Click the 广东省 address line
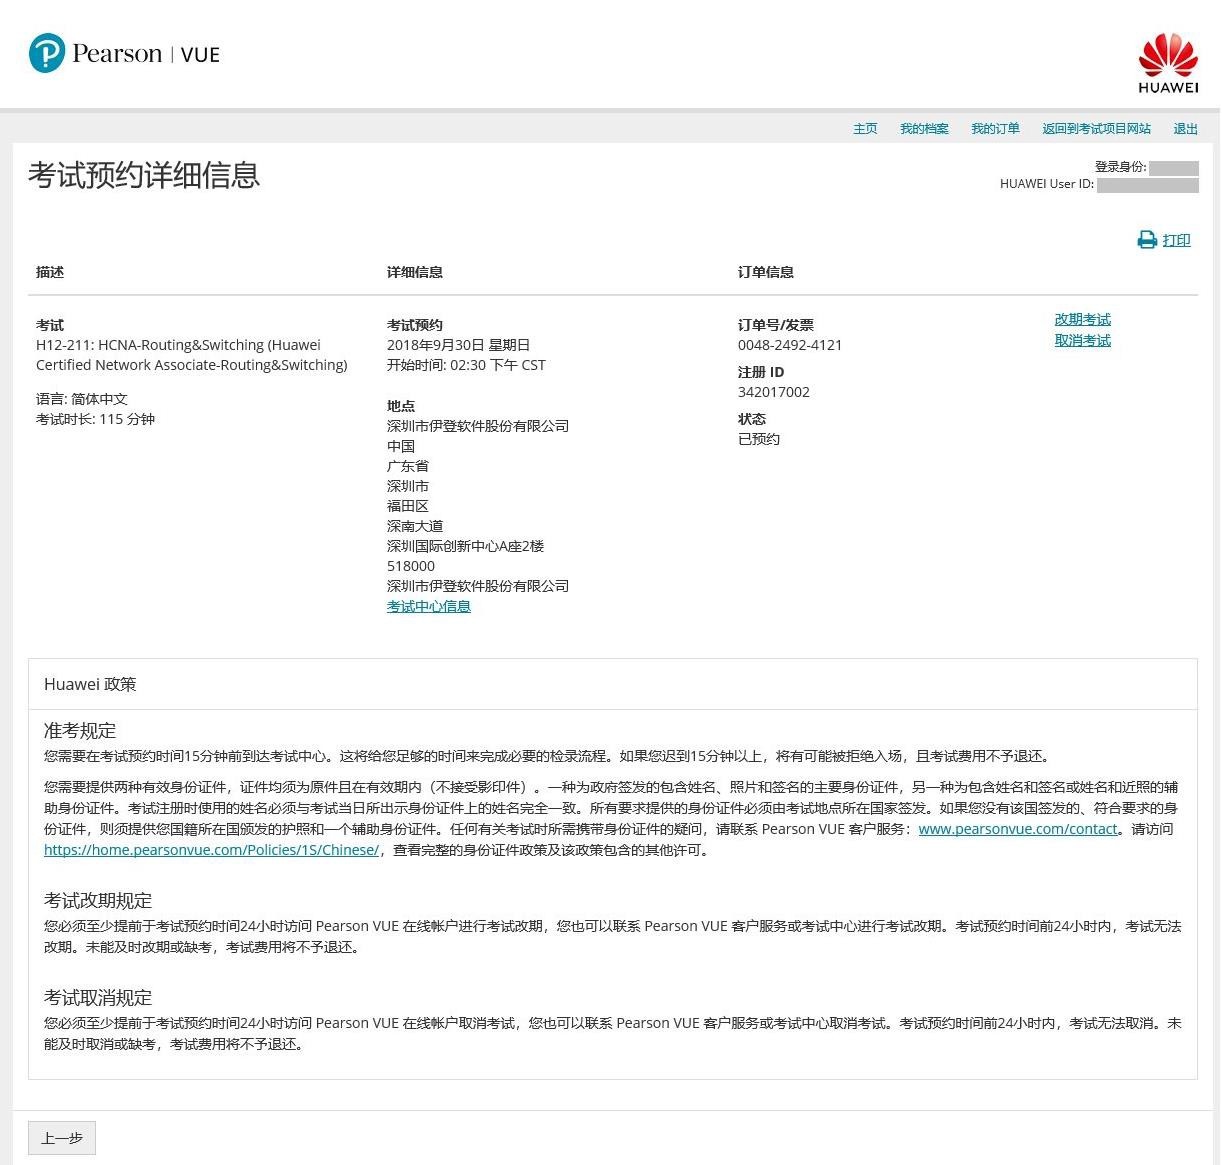The width and height of the screenshot is (1222, 1165). [x=408, y=466]
